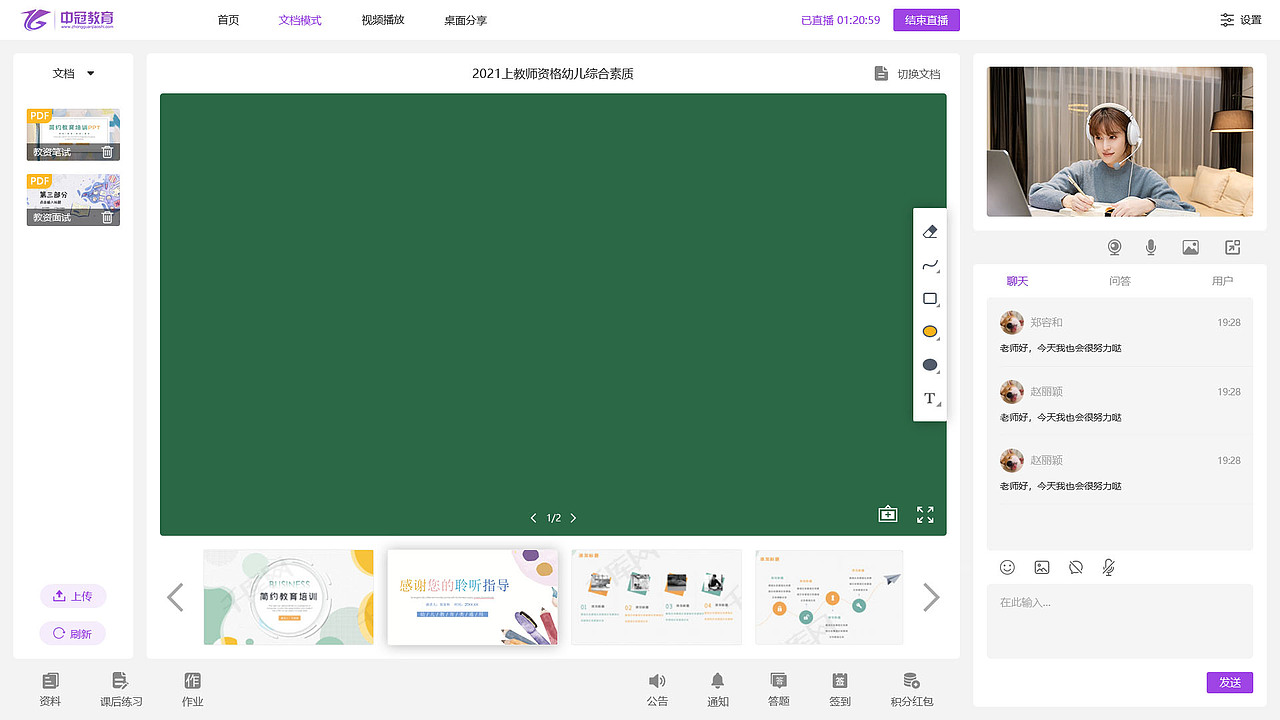
Task: Click the 结束直播 end live button
Action: coord(925,18)
